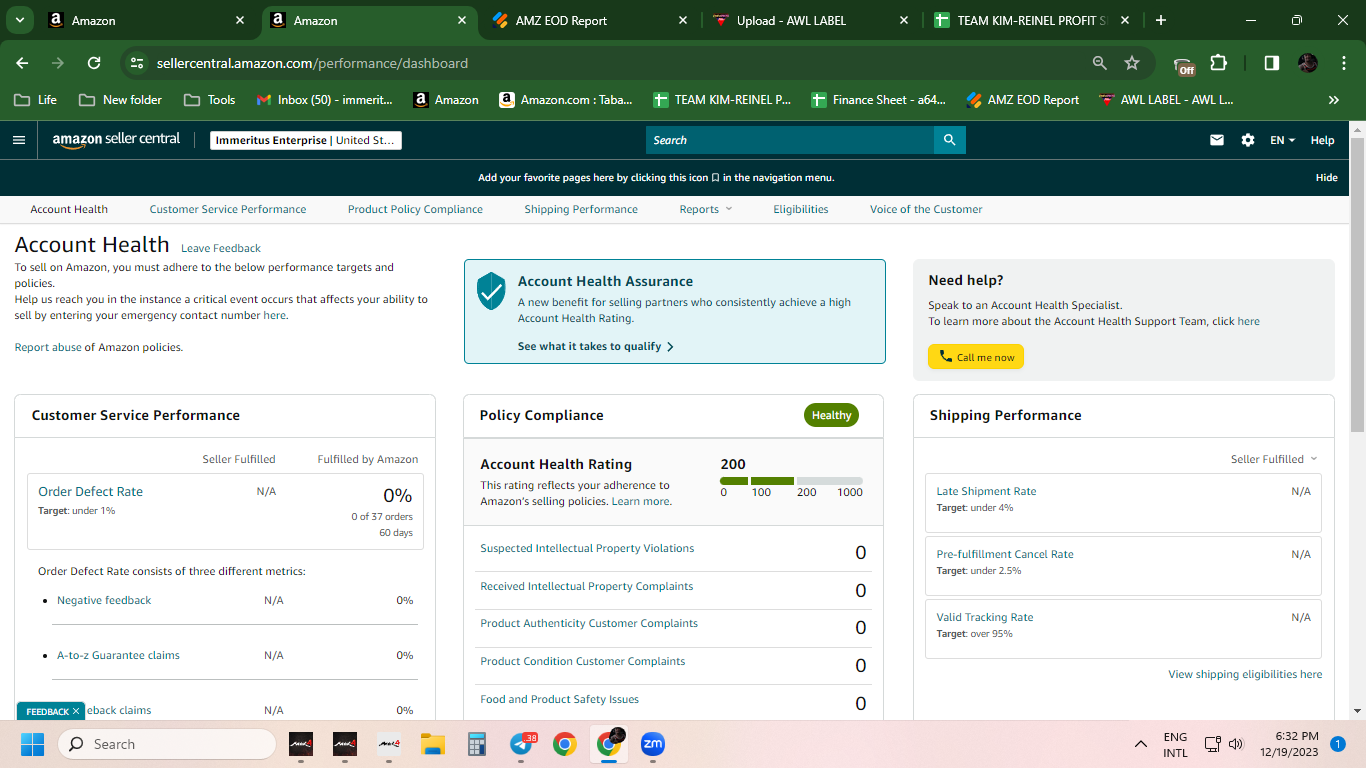The image size is (1366, 768).
Task: View site information icon beside the URL
Action: (138, 63)
